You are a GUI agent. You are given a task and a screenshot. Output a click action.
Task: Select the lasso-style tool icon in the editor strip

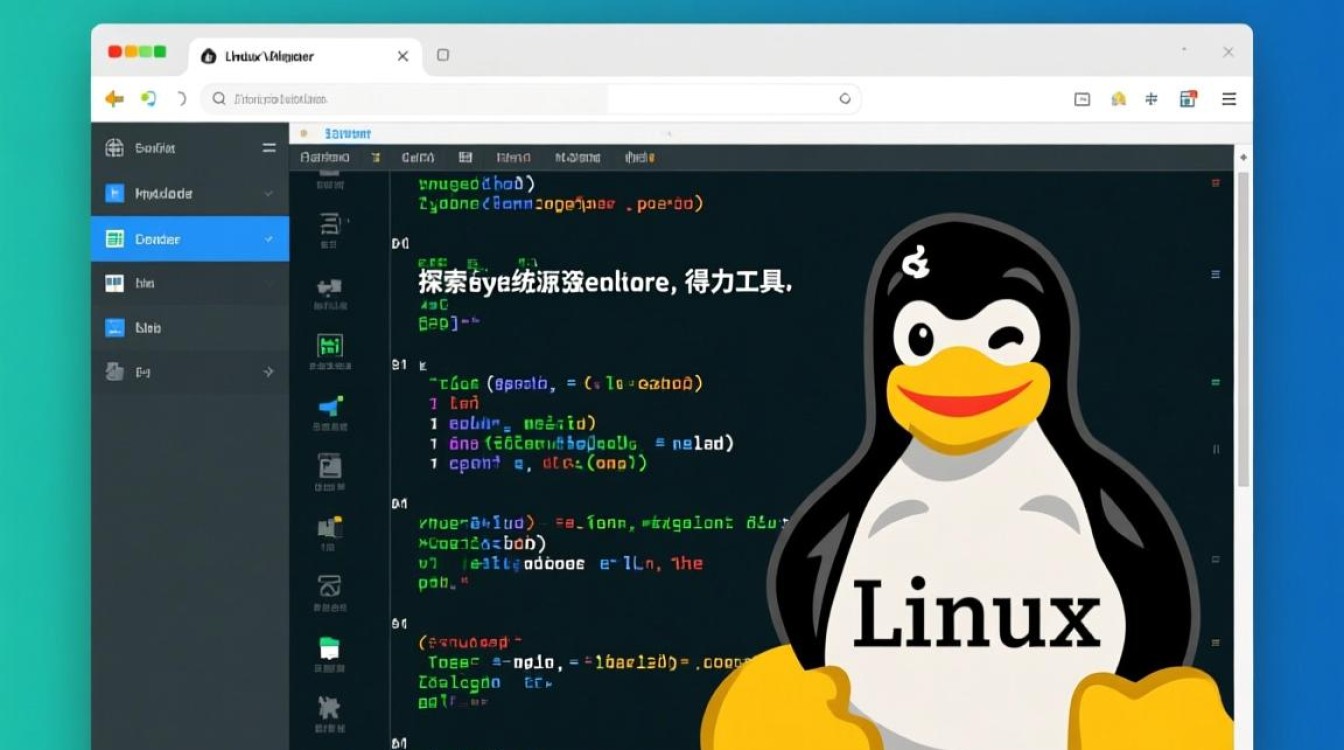pos(331,588)
